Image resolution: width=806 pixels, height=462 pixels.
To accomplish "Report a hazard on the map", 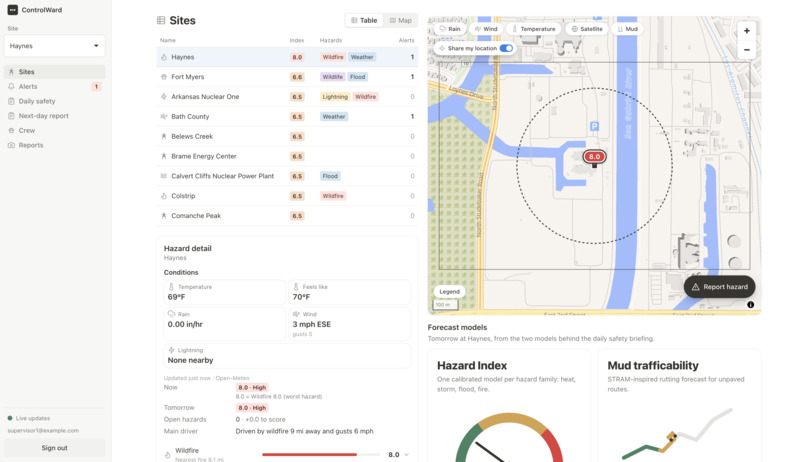I will click(719, 287).
